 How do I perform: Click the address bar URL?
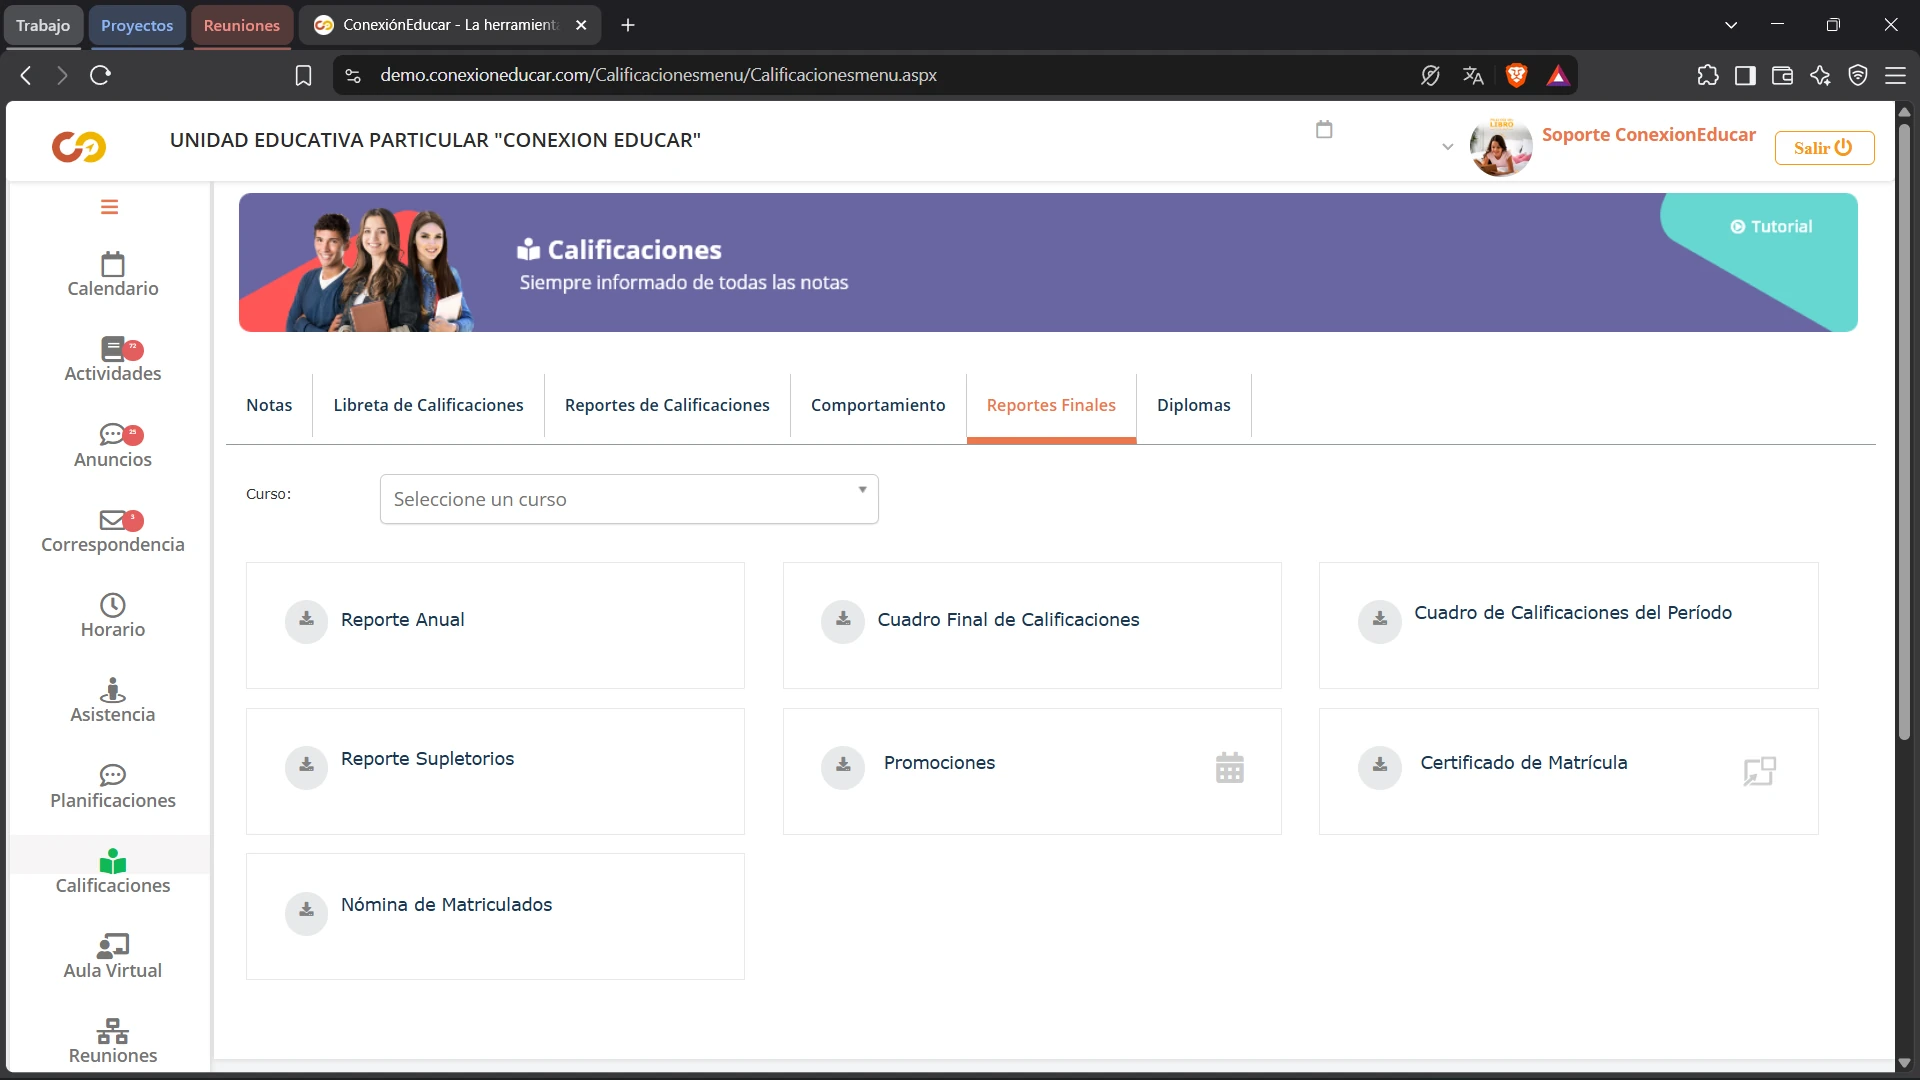tap(658, 75)
